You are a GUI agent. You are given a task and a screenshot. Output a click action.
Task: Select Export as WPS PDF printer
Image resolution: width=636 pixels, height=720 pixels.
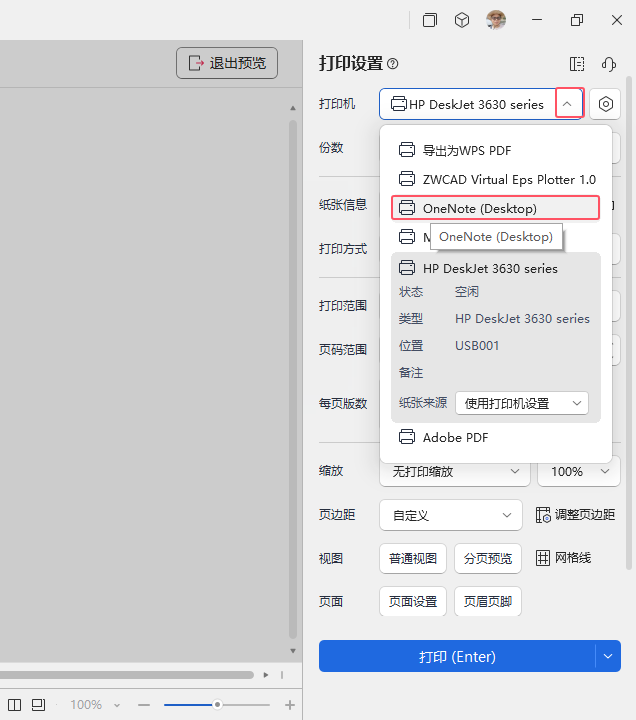(x=495, y=150)
